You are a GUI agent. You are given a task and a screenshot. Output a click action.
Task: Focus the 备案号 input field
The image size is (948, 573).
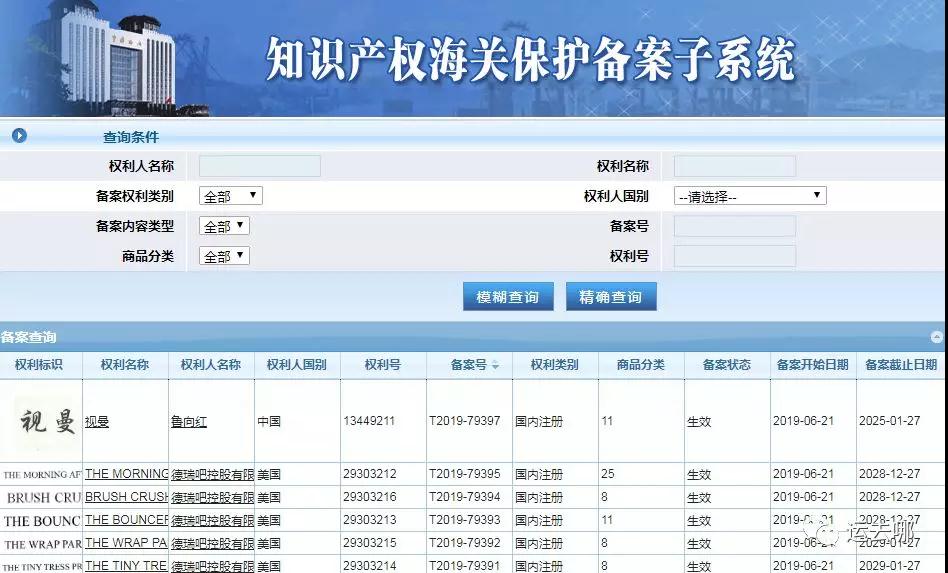point(735,226)
